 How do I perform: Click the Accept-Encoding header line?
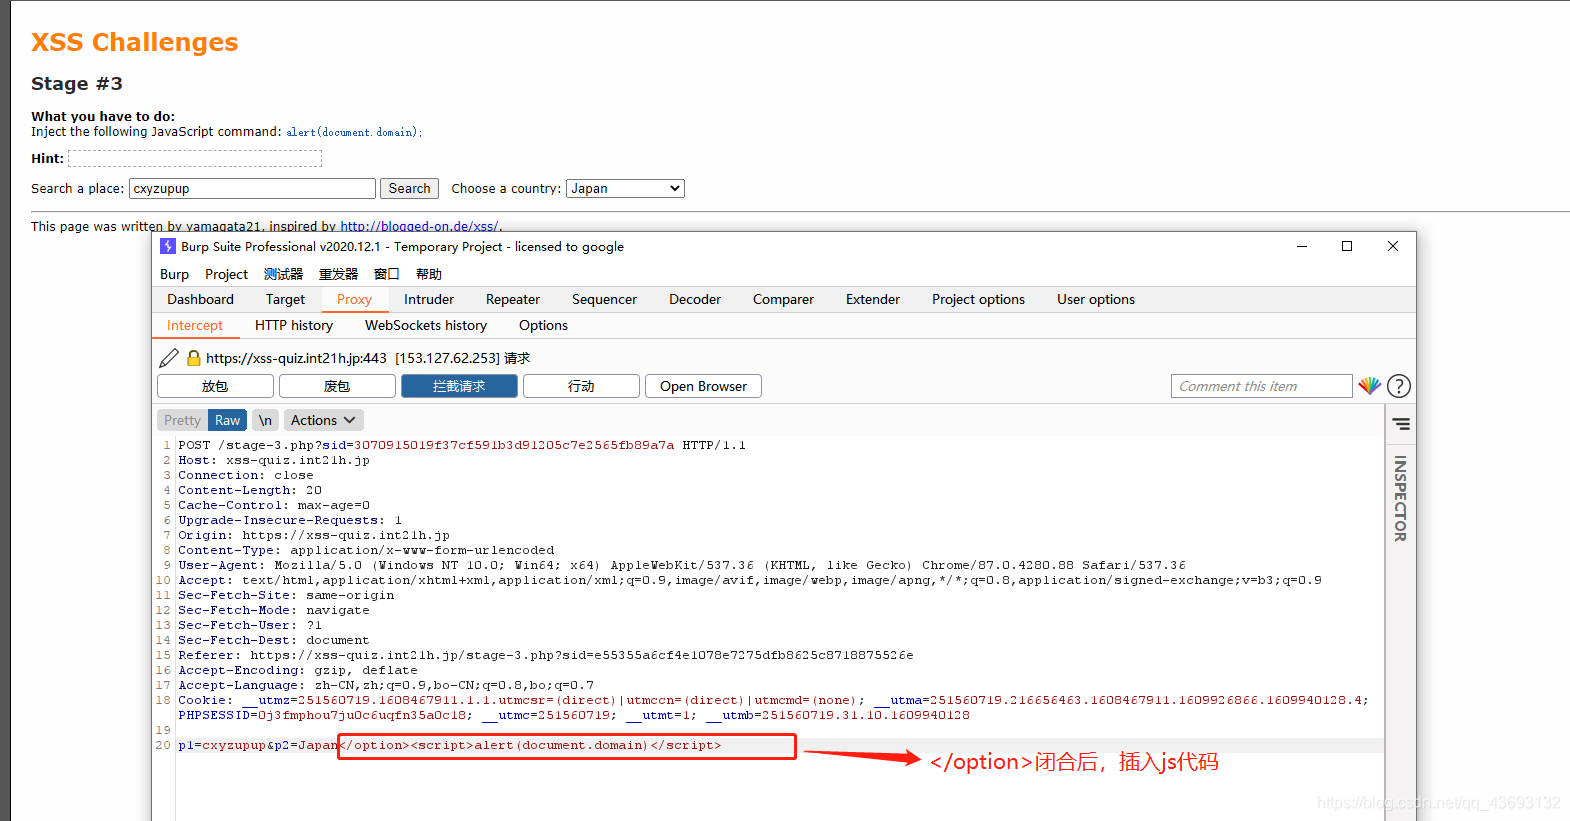coord(298,670)
